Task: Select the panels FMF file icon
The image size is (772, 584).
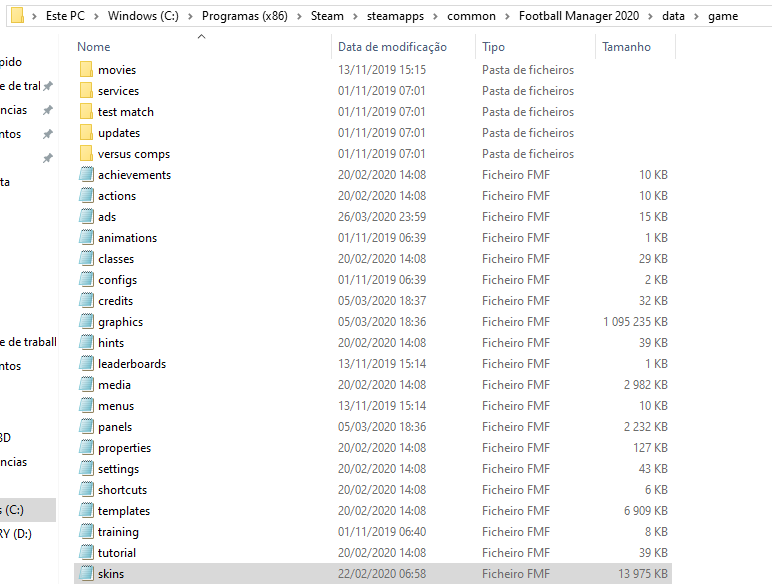Action: tap(86, 427)
